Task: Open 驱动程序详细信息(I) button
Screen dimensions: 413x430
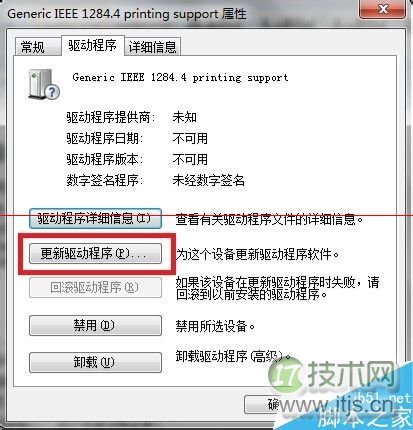Action: click(x=95, y=219)
